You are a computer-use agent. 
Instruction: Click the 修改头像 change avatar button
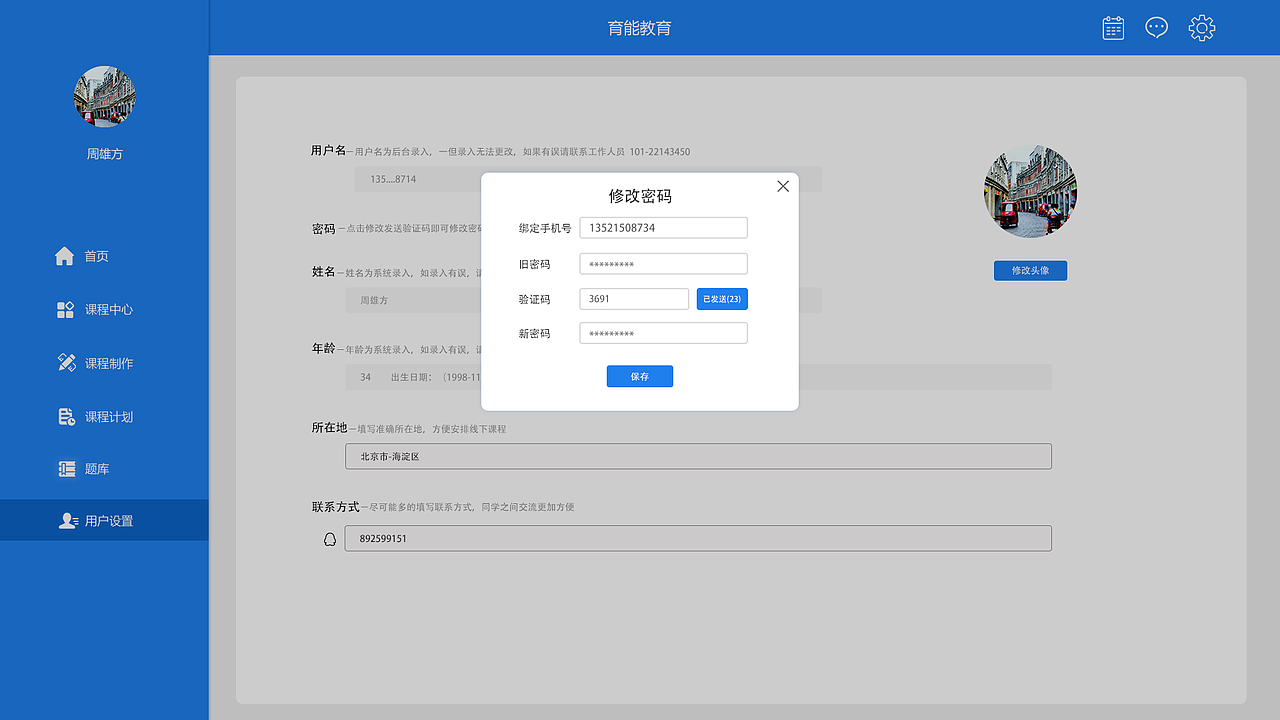click(1030, 270)
